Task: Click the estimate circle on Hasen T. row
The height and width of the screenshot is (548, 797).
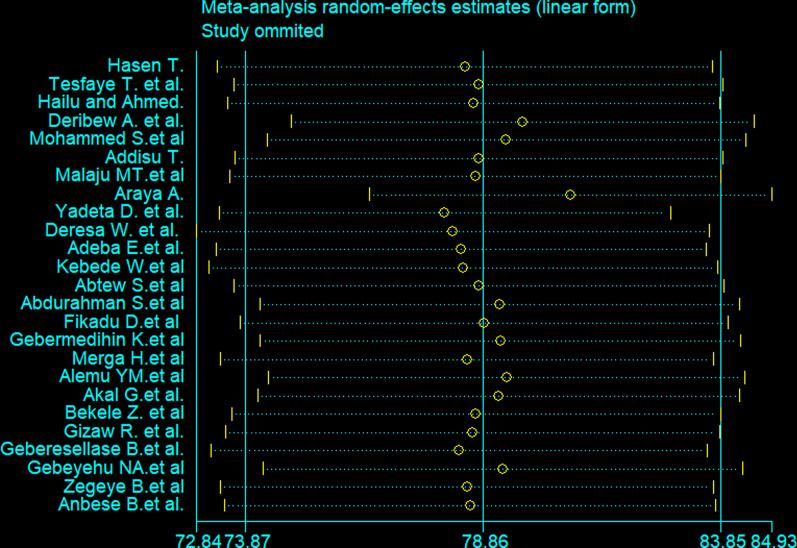Action: click(465, 67)
